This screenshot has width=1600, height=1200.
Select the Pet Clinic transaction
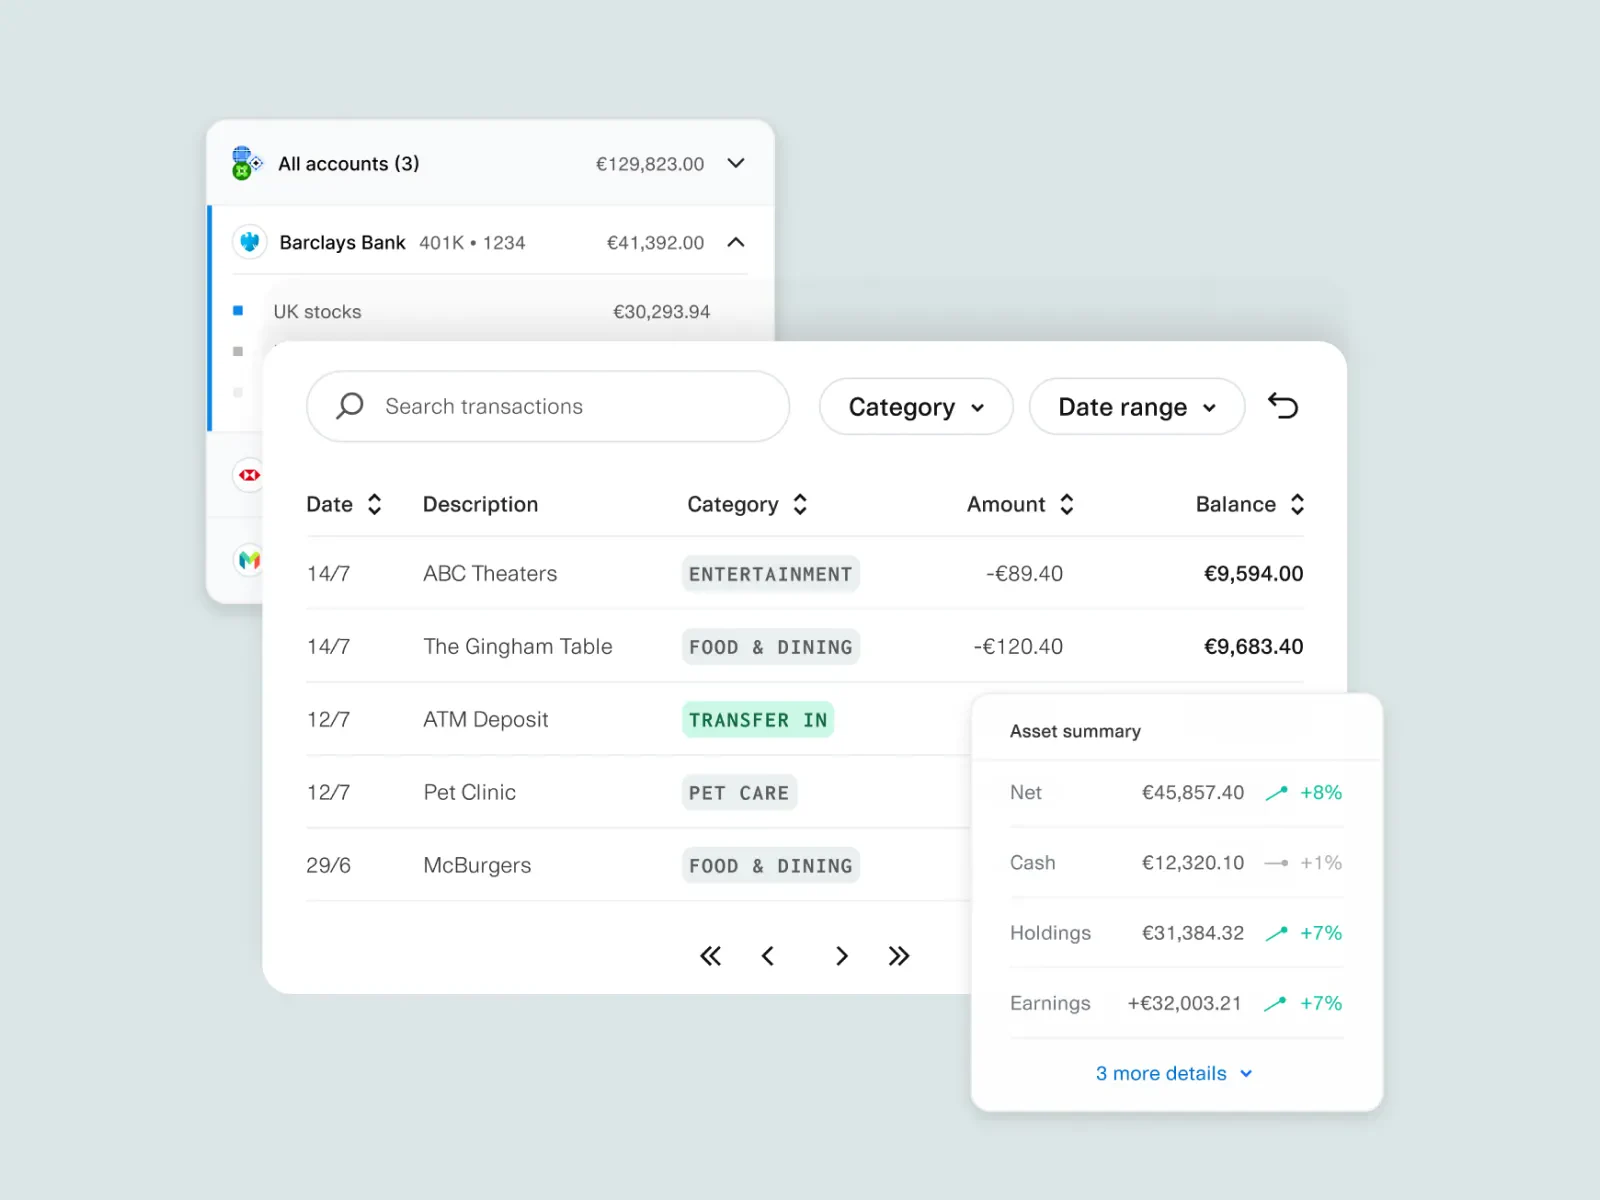tap(638, 792)
